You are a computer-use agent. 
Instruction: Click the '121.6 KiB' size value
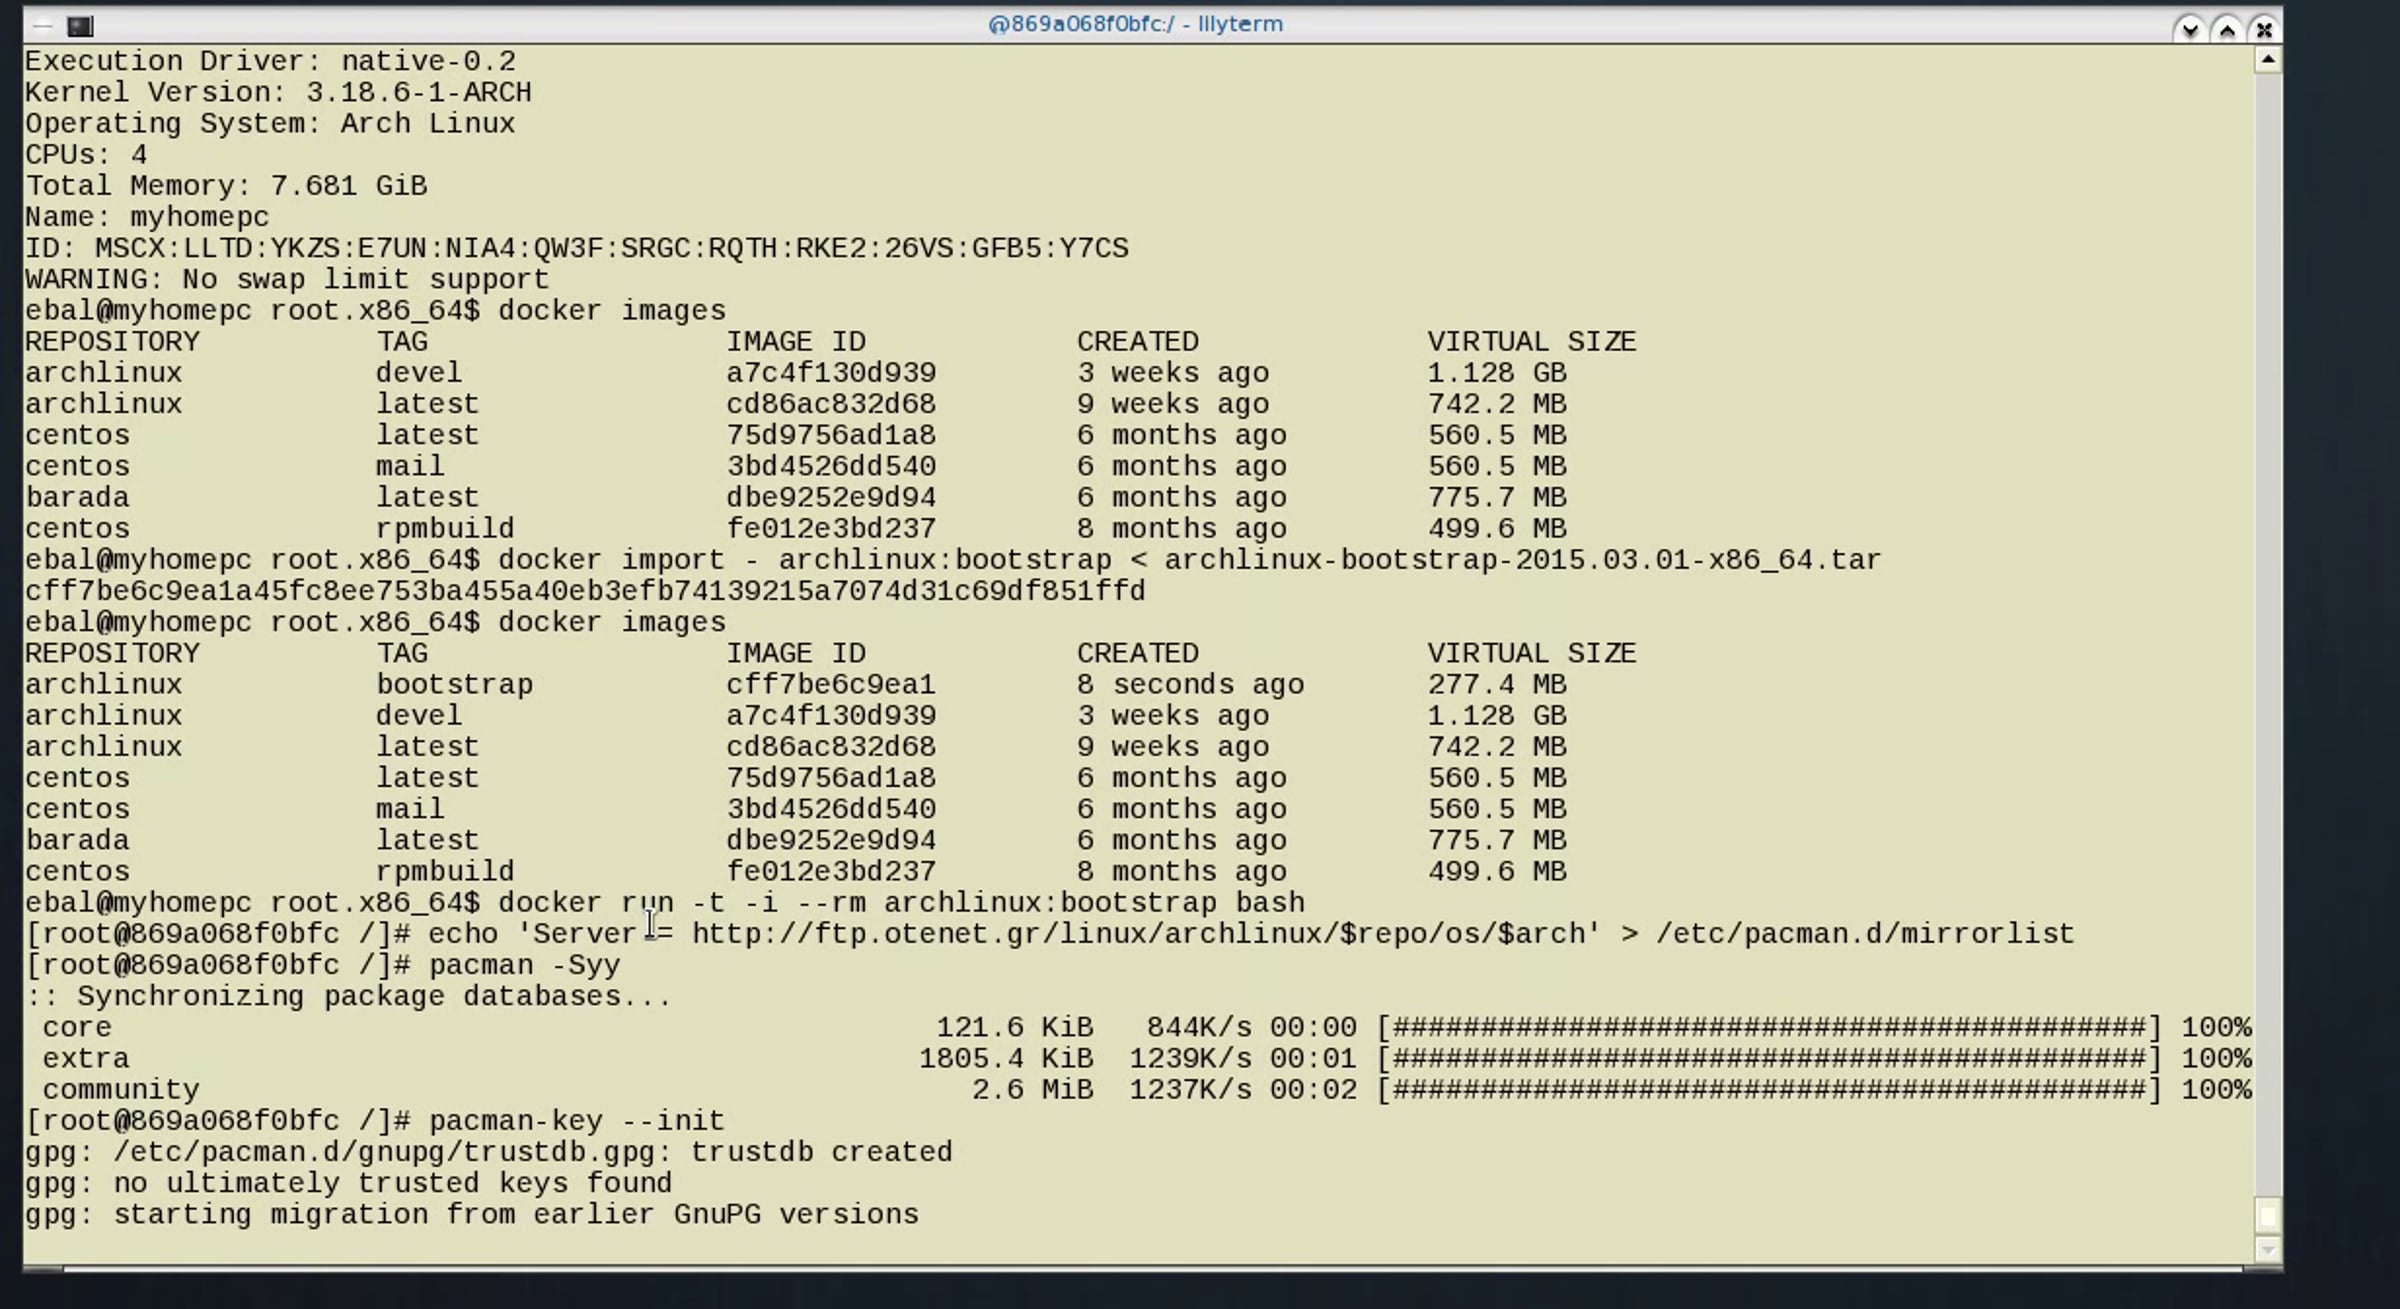click(1015, 1028)
